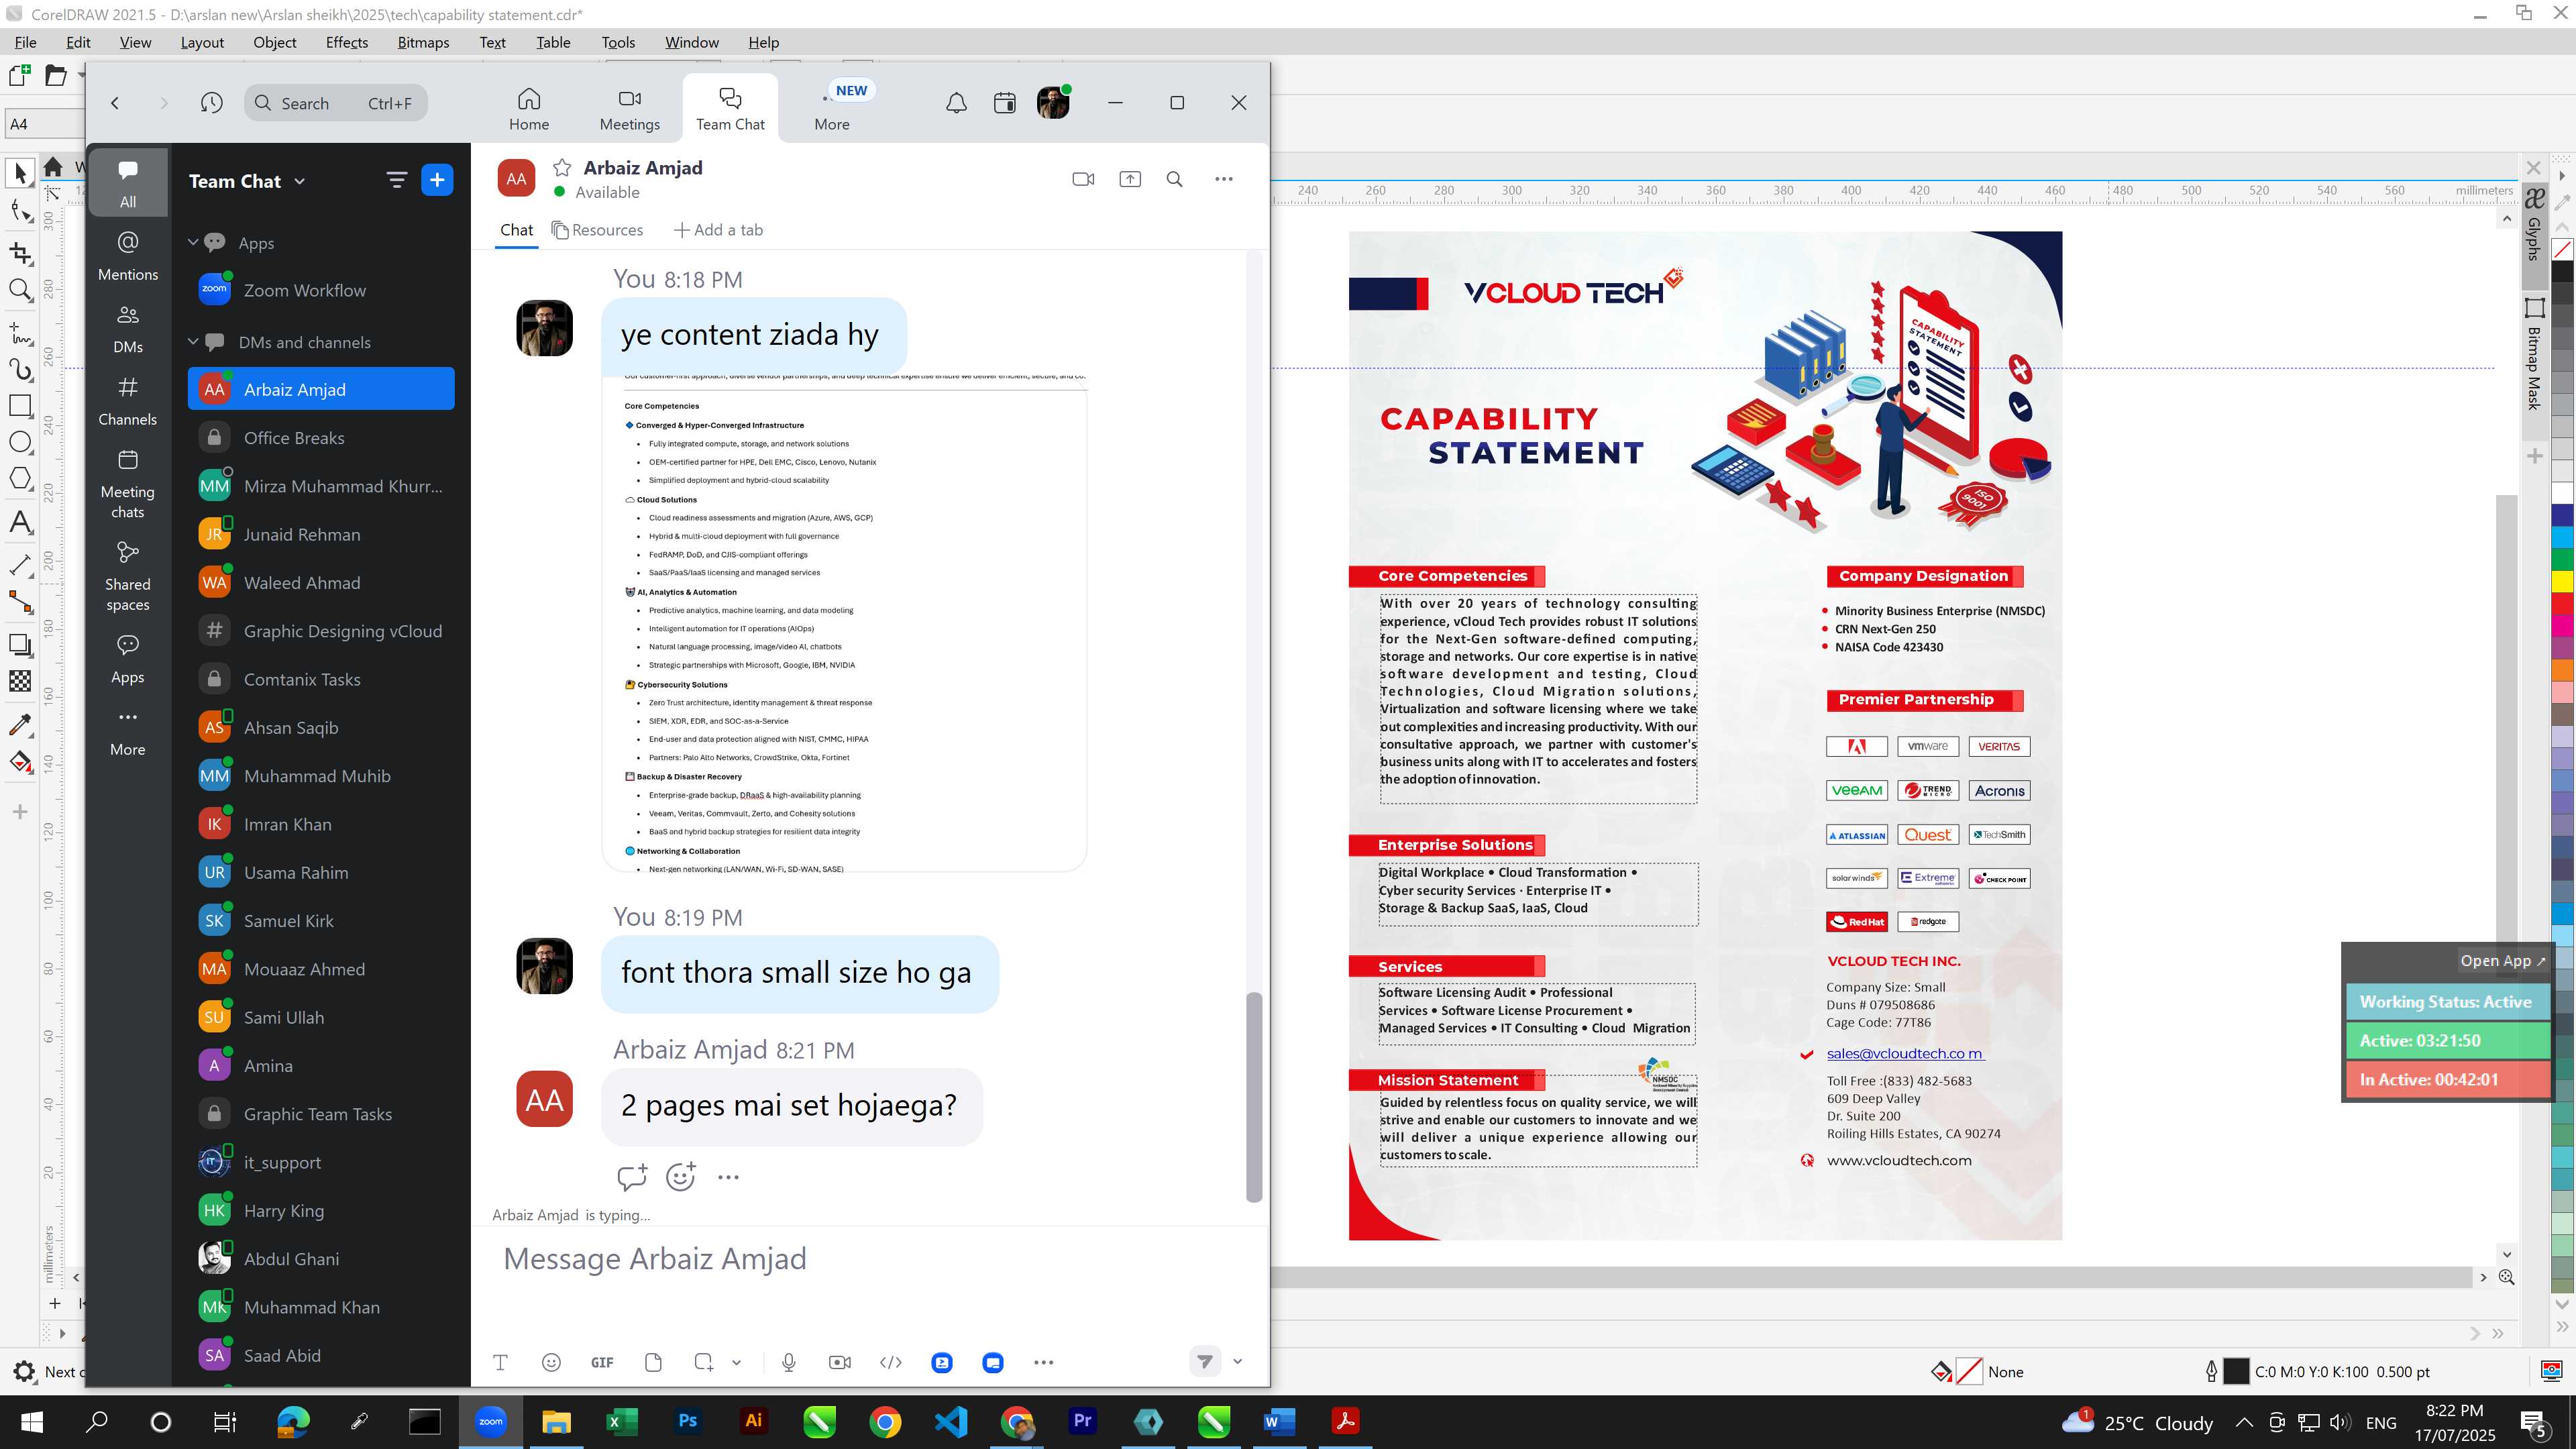Image resolution: width=2576 pixels, height=1449 pixels.
Task: Open the Bitmaps menu in CorelDRAW
Action: [x=423, y=42]
